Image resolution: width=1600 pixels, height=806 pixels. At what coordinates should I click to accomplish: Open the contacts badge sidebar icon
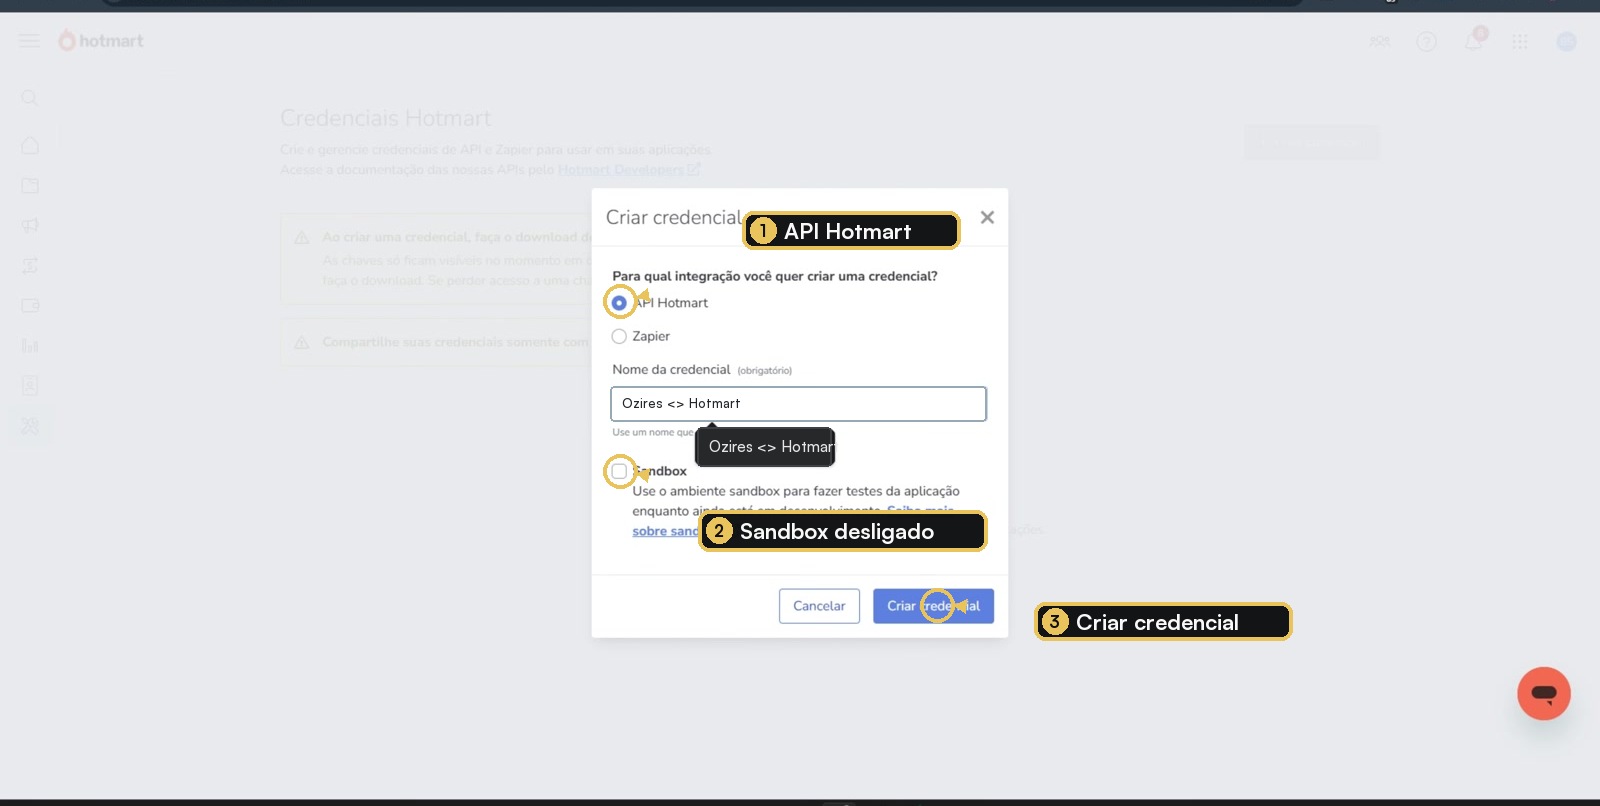[x=30, y=386]
